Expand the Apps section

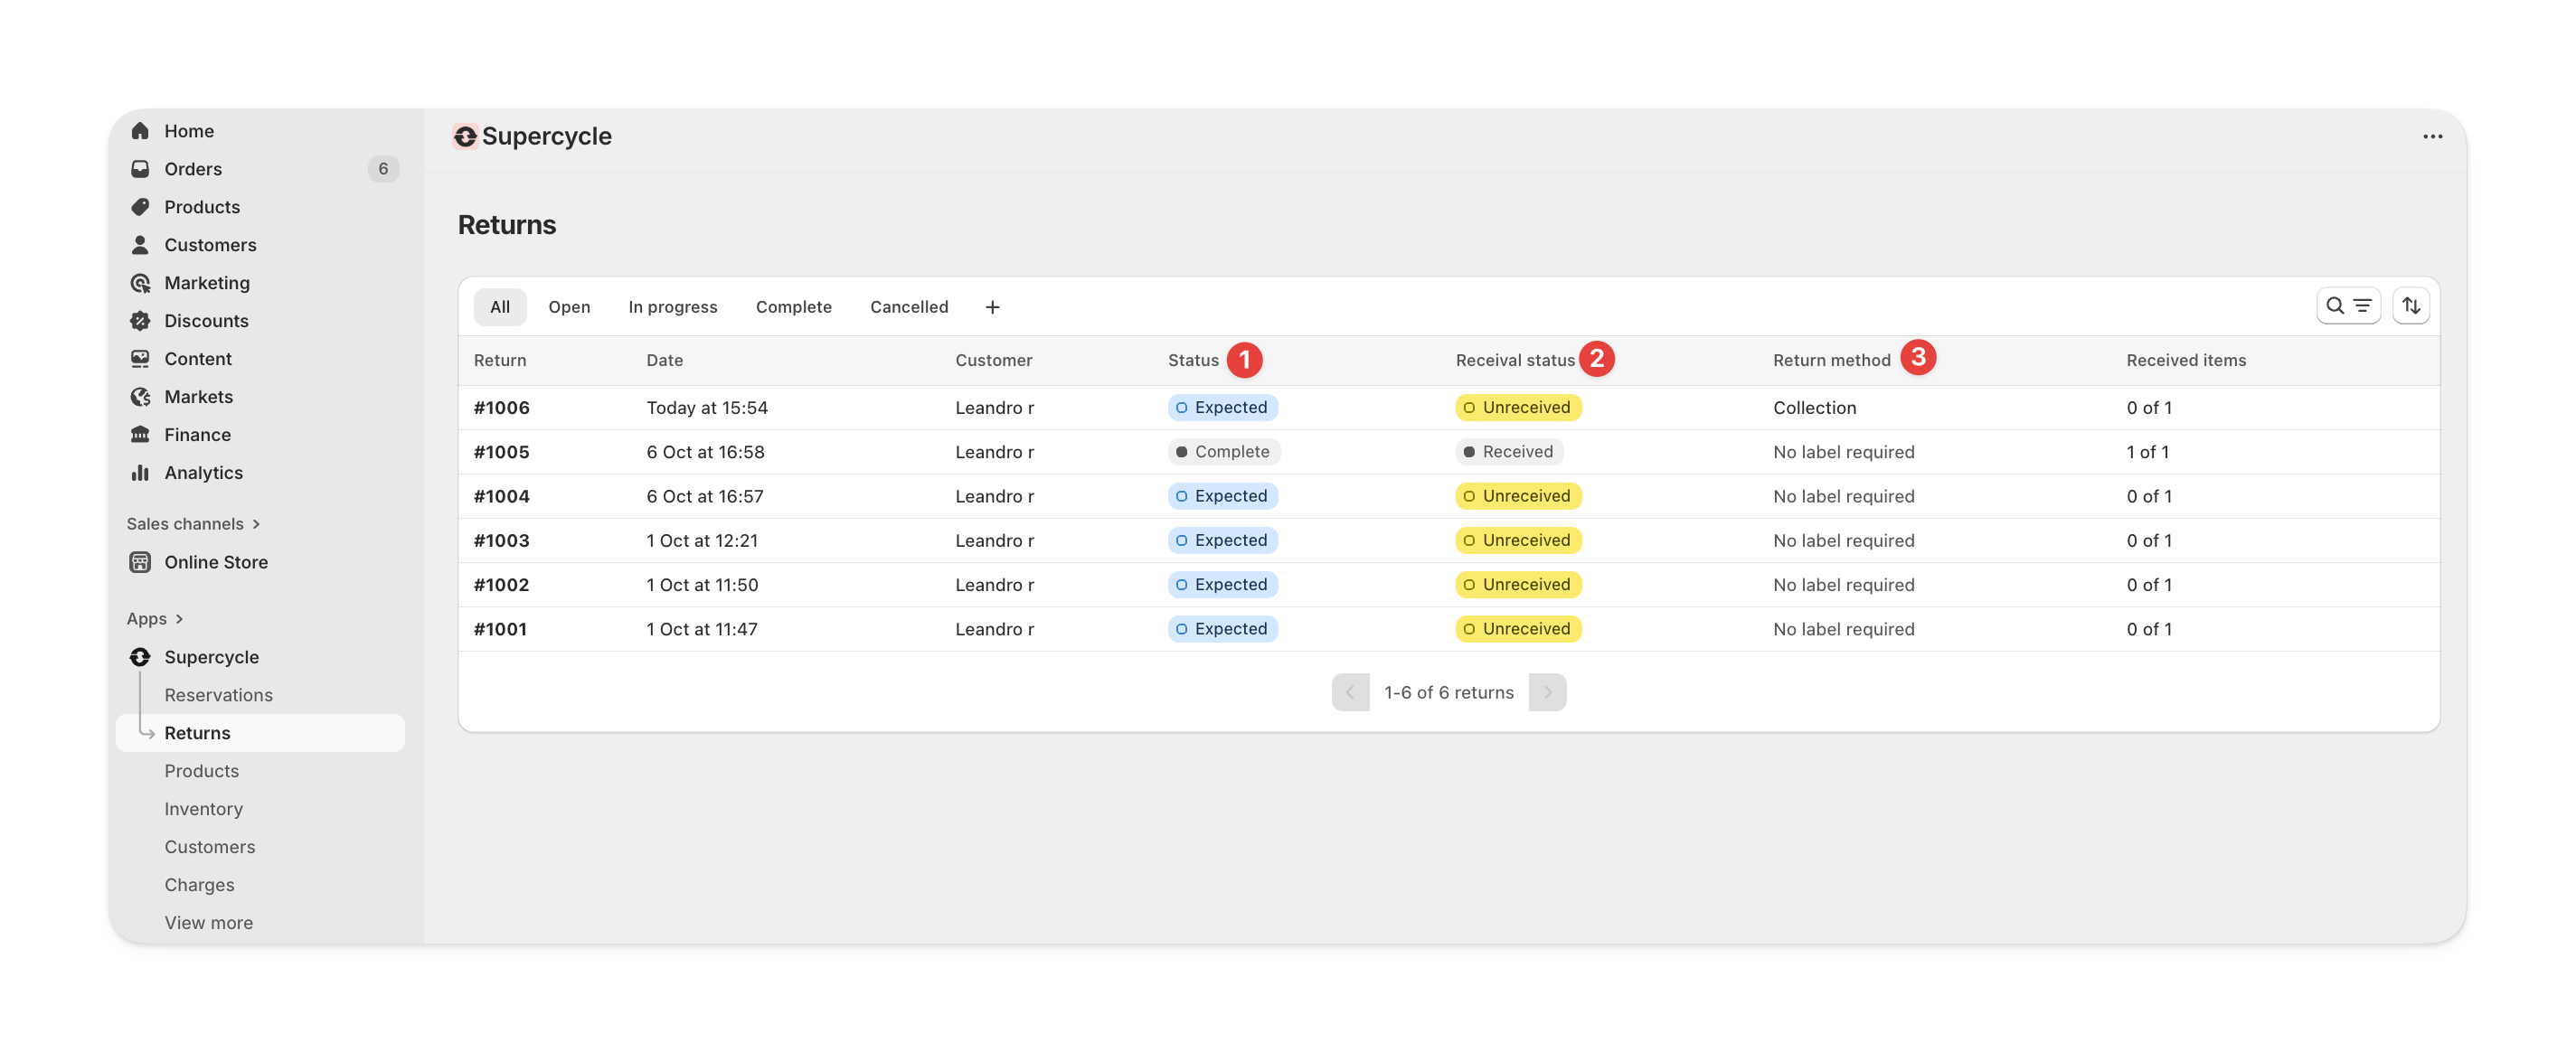[x=155, y=618]
